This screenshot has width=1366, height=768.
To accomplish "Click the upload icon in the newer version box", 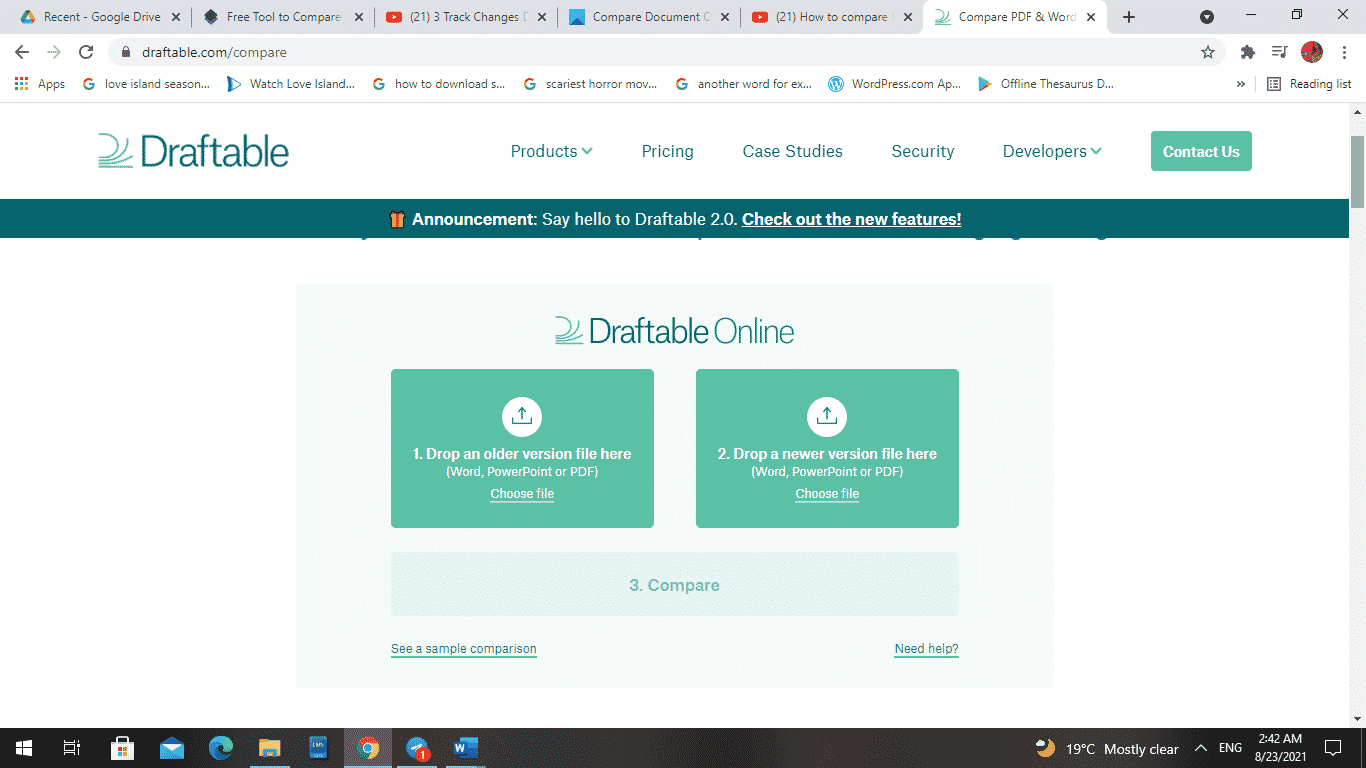I will (x=826, y=416).
